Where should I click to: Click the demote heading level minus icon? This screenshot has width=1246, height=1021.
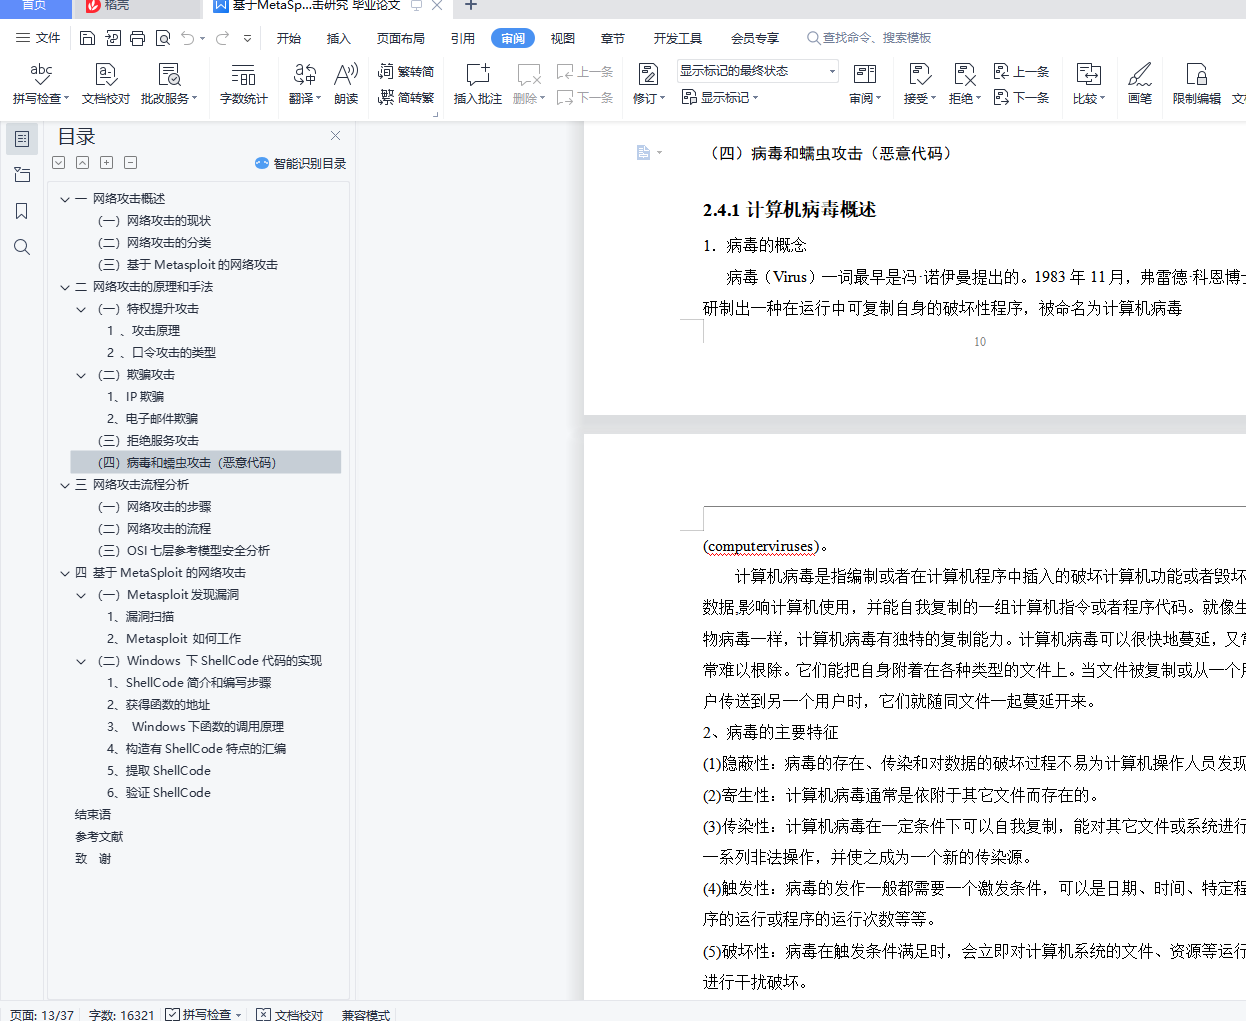tap(130, 162)
